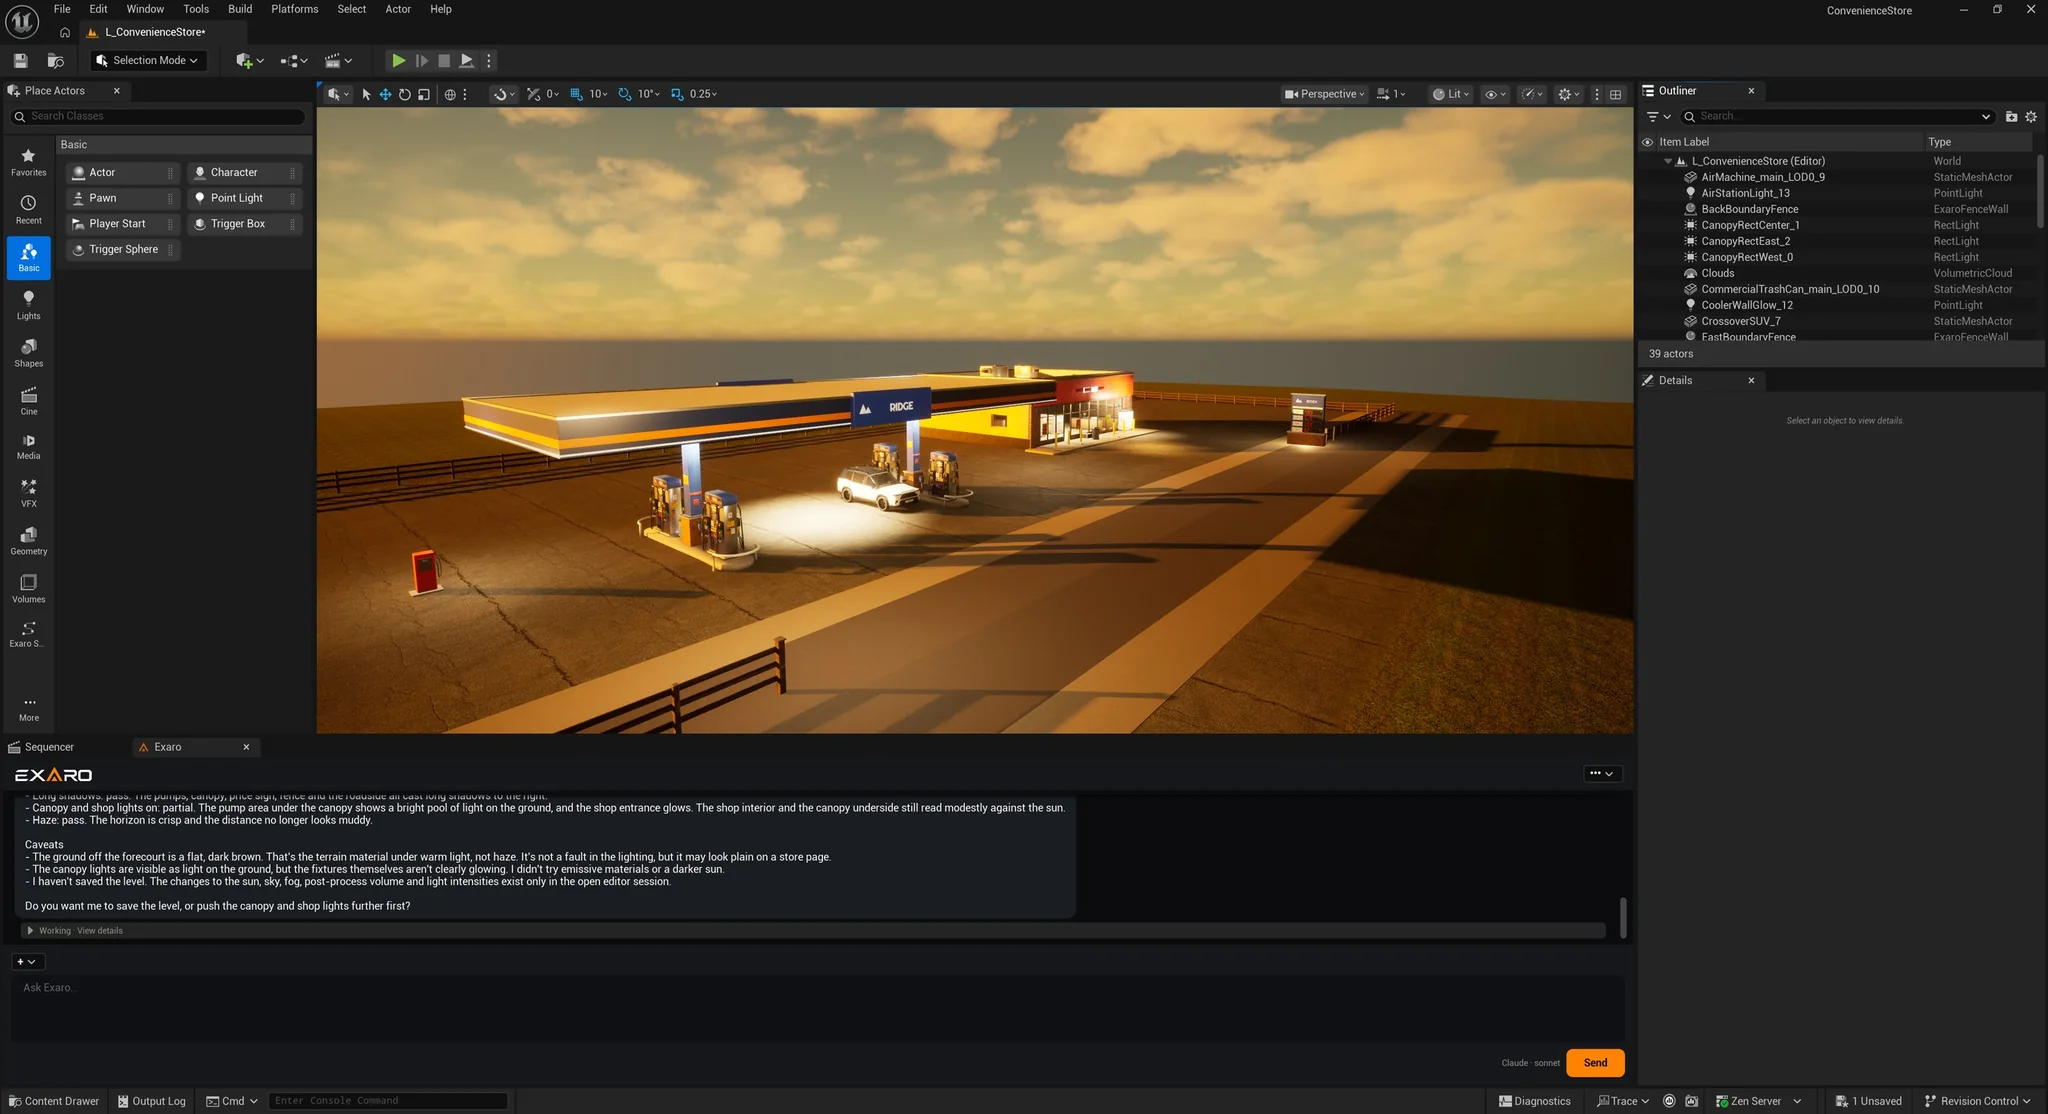Click the Play in editor button
The height and width of the screenshot is (1114, 2048).
point(398,61)
